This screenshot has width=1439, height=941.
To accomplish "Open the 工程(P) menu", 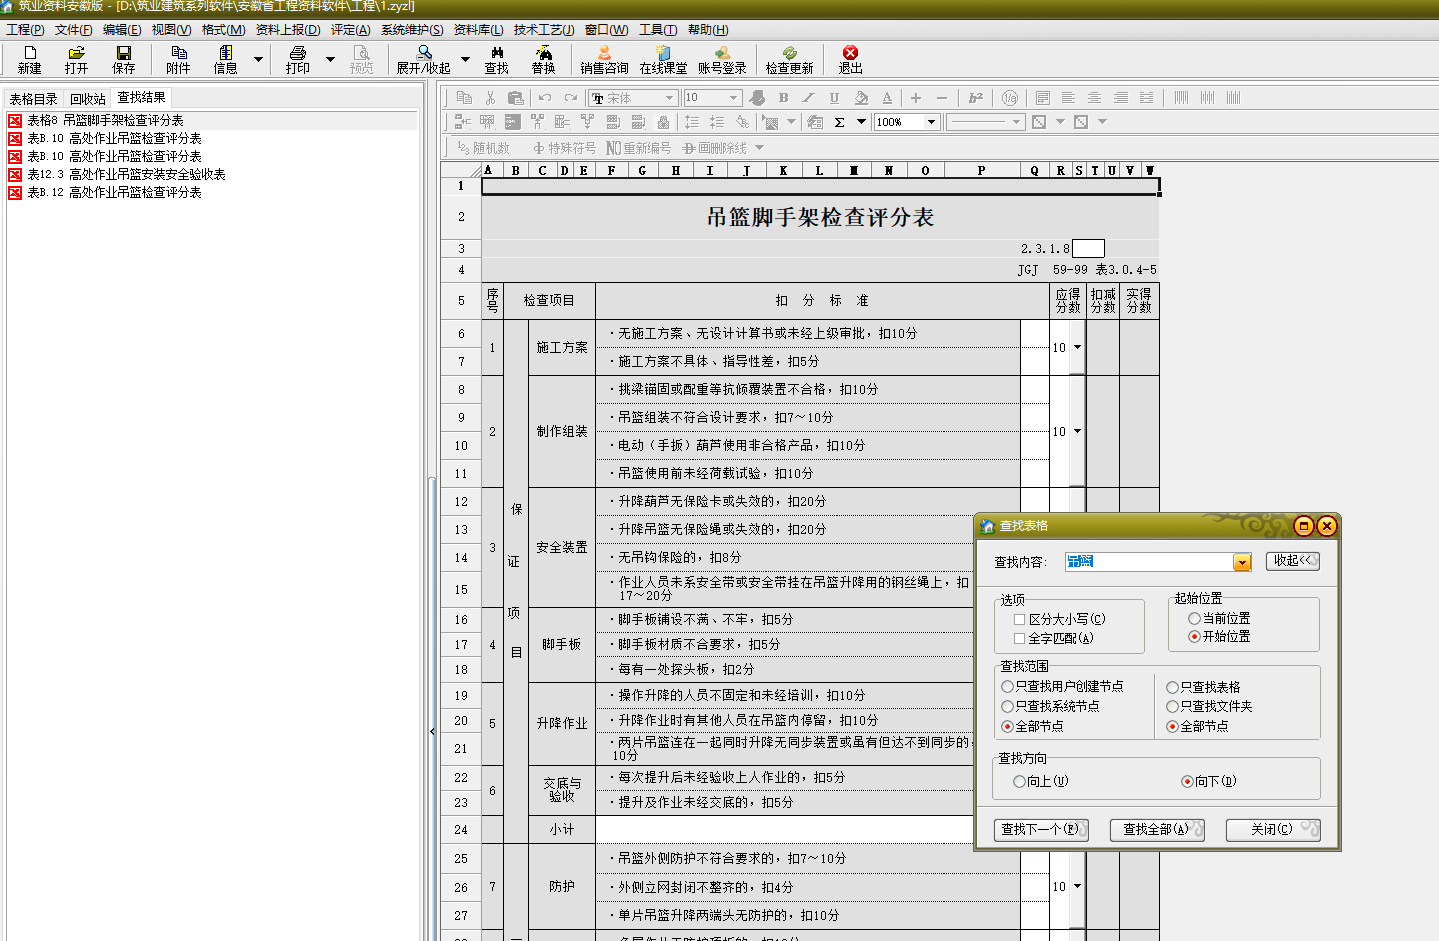I will pos(25,30).
